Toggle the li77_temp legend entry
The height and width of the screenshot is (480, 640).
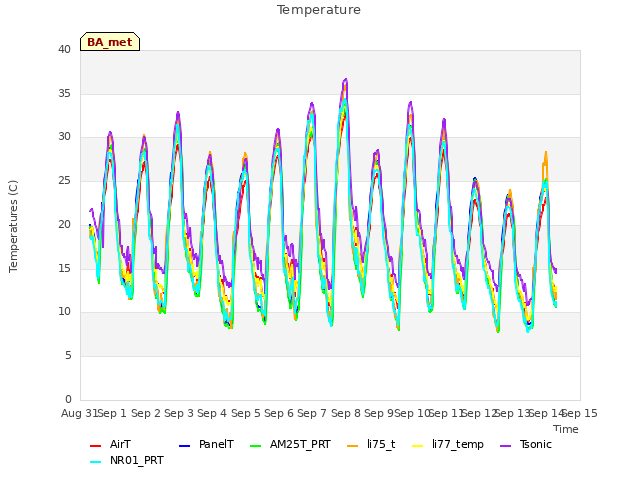pyautogui.click(x=448, y=444)
